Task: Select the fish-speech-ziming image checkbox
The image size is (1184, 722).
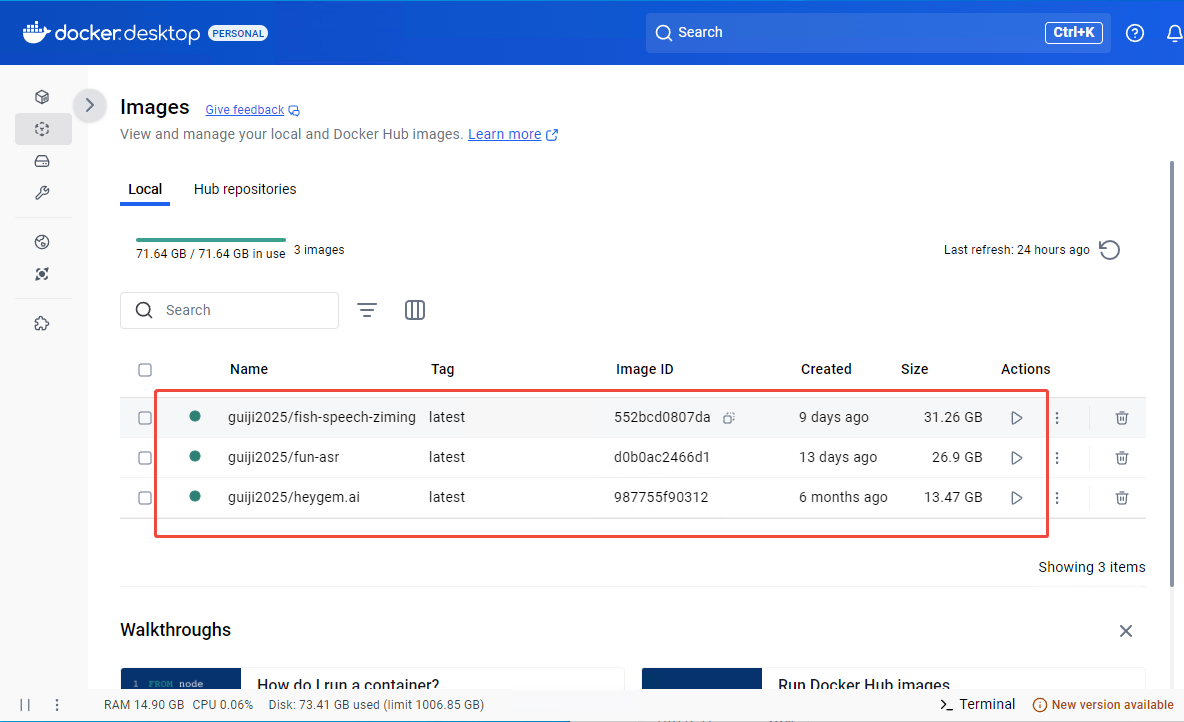Action: tap(145, 418)
